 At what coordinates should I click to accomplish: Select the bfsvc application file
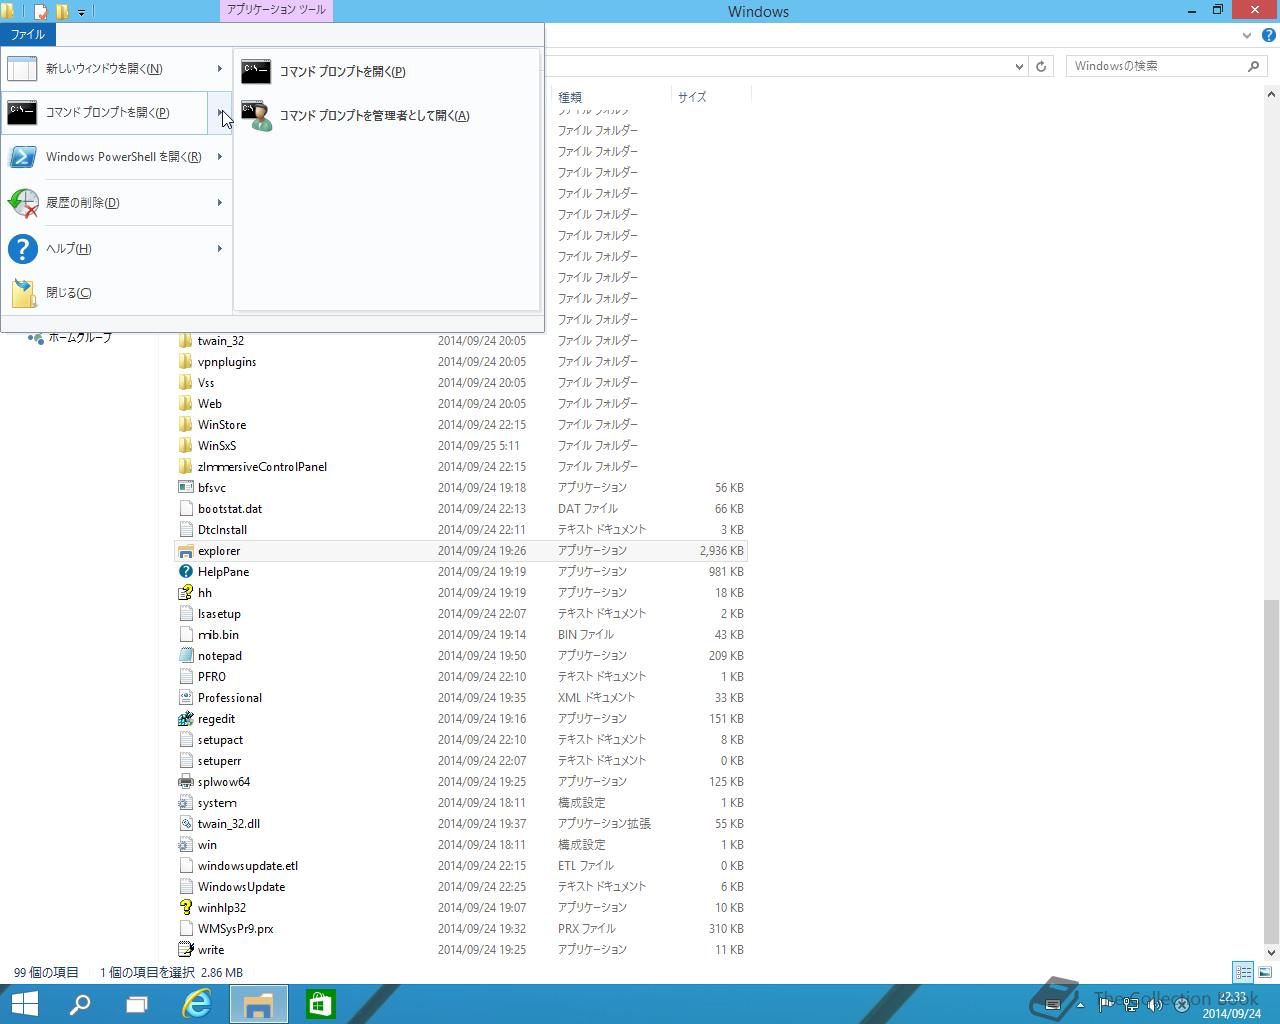pyautogui.click(x=212, y=488)
